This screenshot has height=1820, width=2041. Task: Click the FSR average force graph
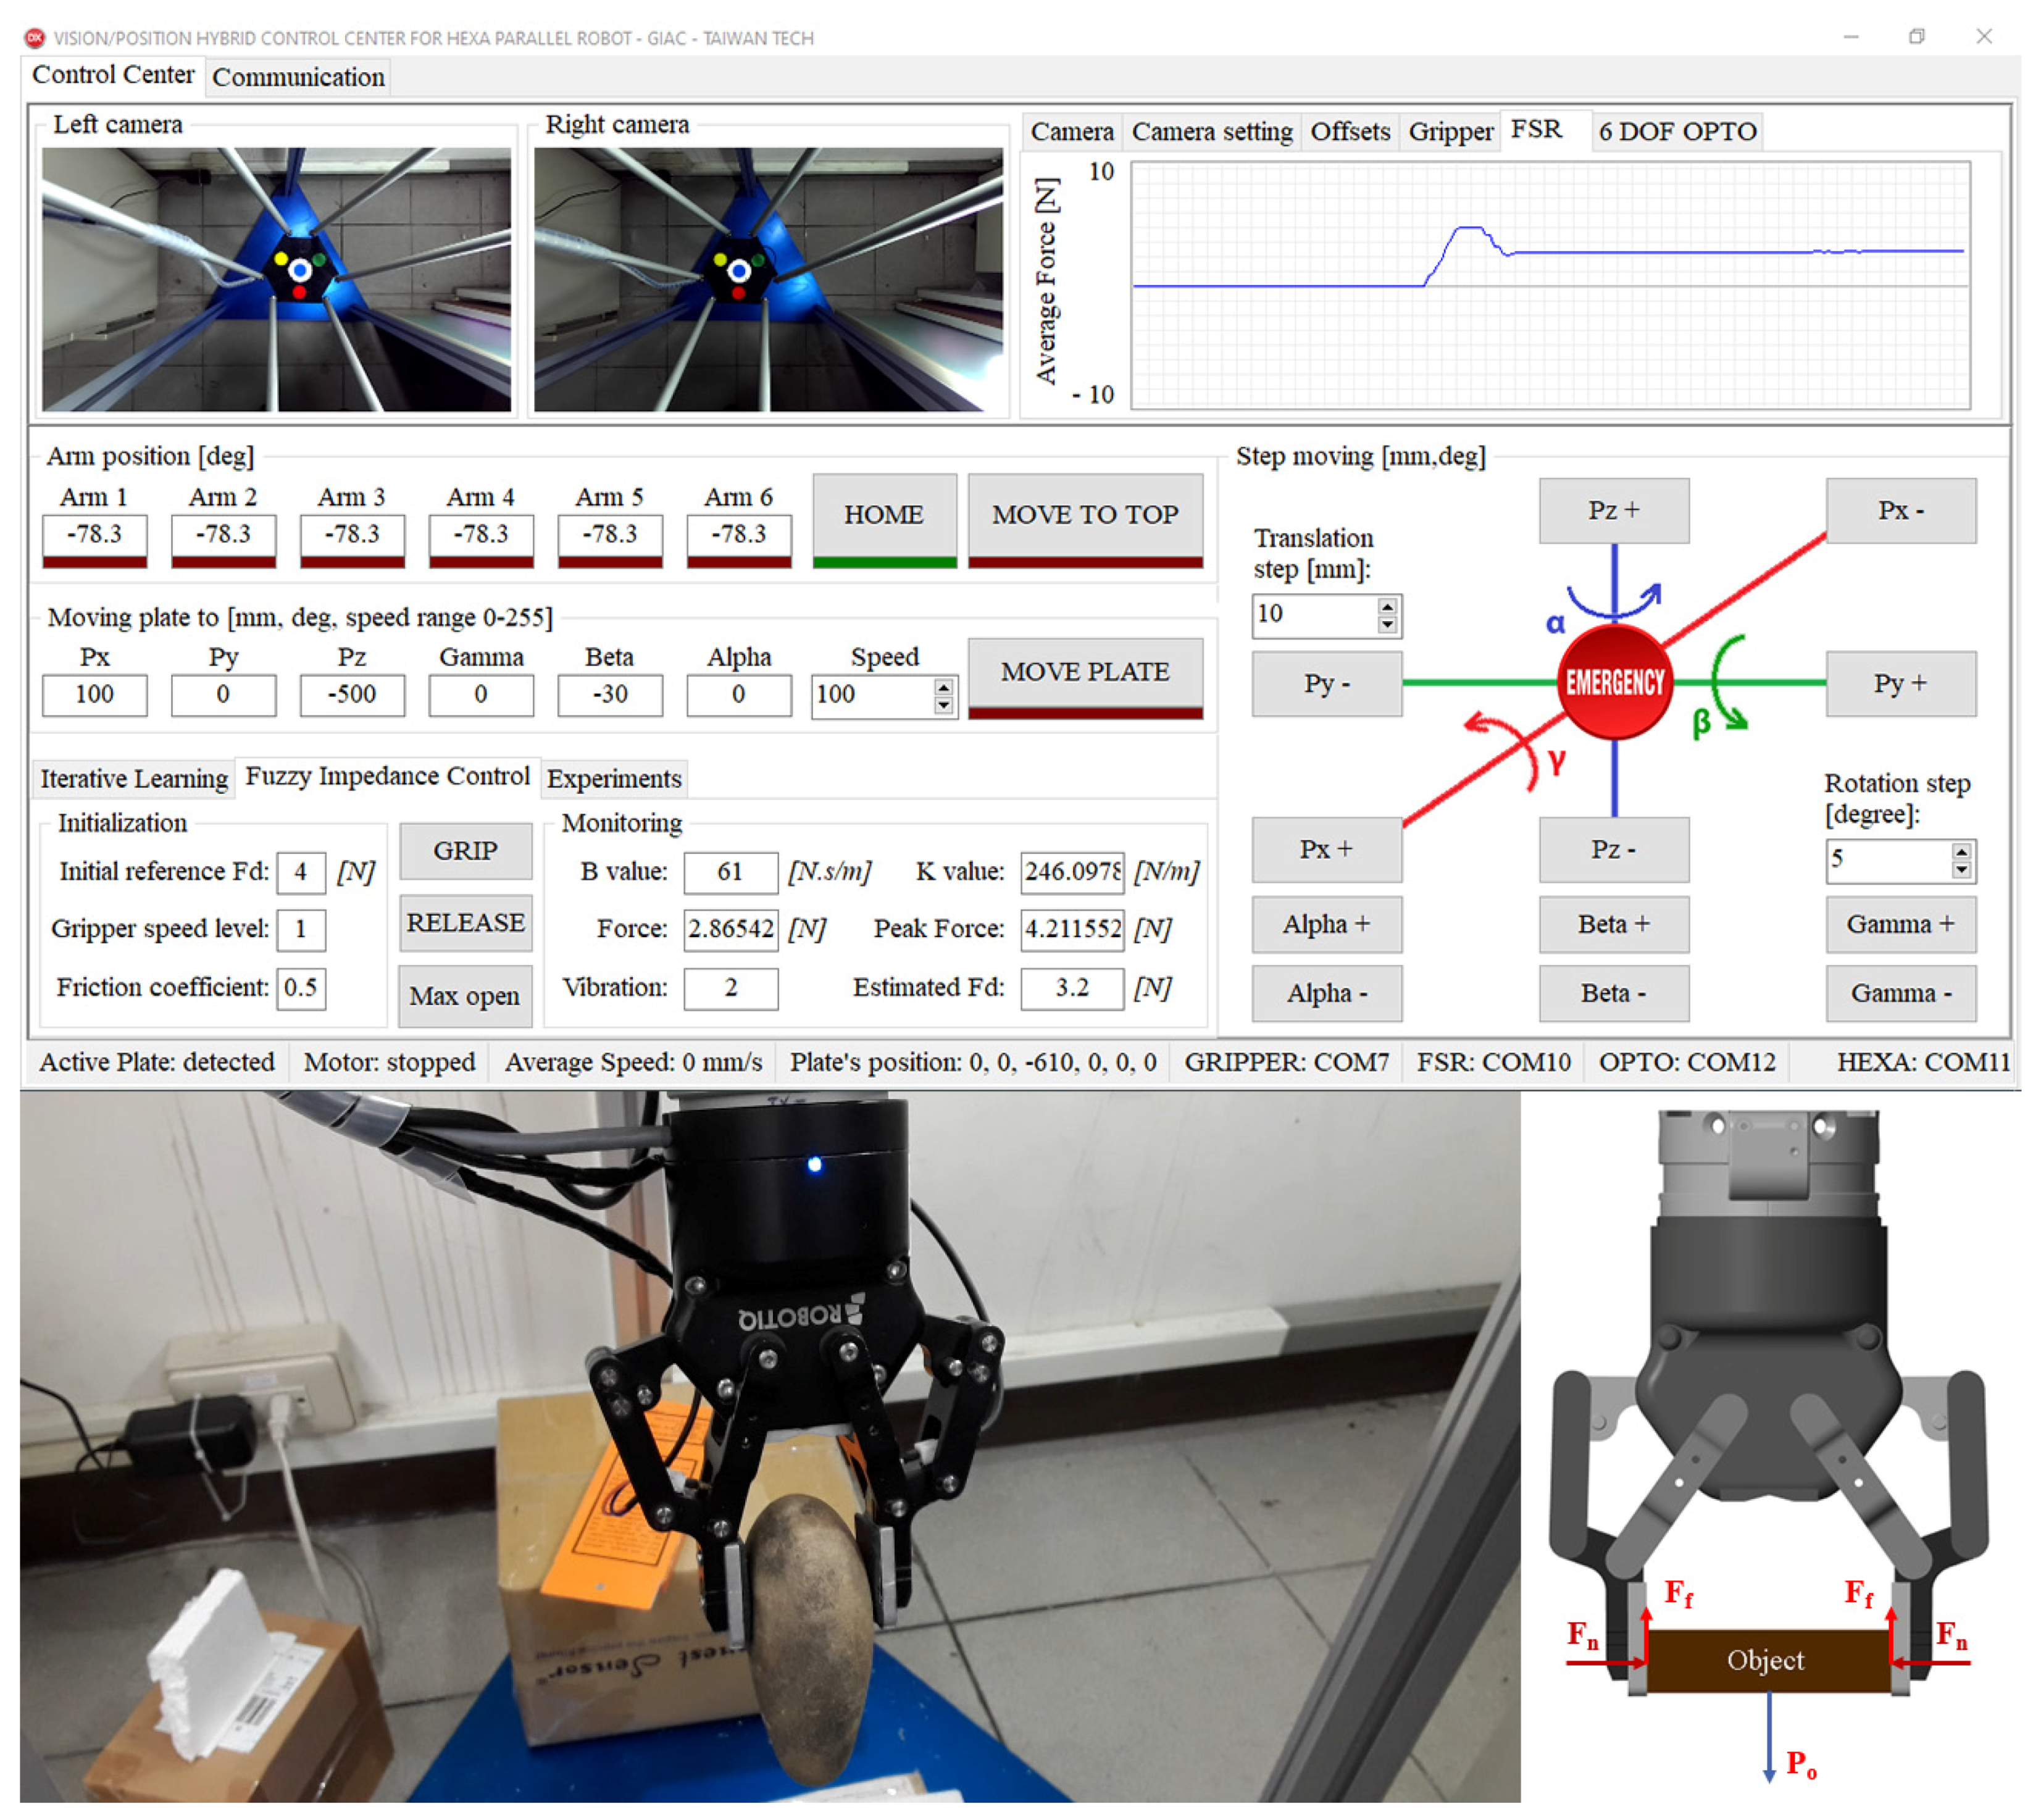1550,285
